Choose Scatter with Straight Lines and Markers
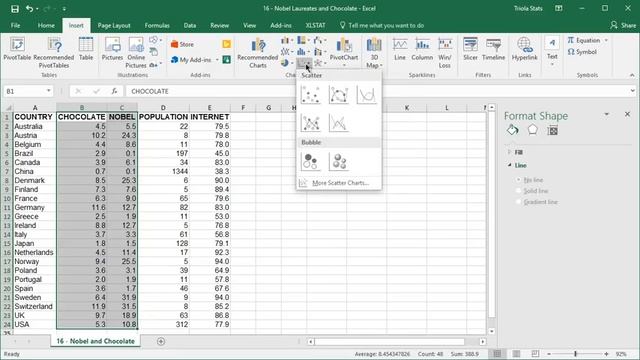The width and height of the screenshot is (640, 360). (x=310, y=123)
